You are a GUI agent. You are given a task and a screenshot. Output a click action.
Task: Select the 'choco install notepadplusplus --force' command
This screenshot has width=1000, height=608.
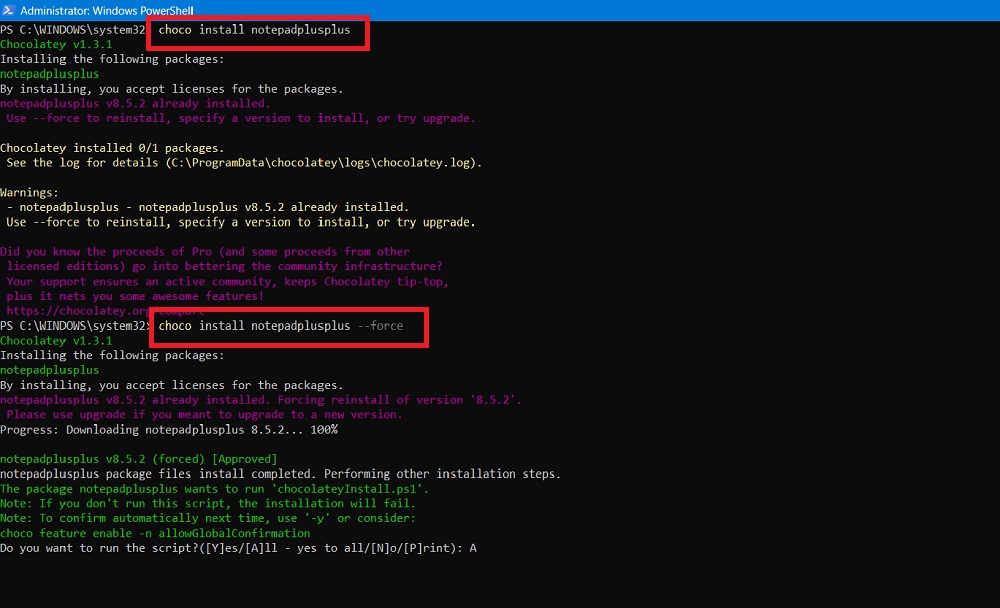coord(286,325)
